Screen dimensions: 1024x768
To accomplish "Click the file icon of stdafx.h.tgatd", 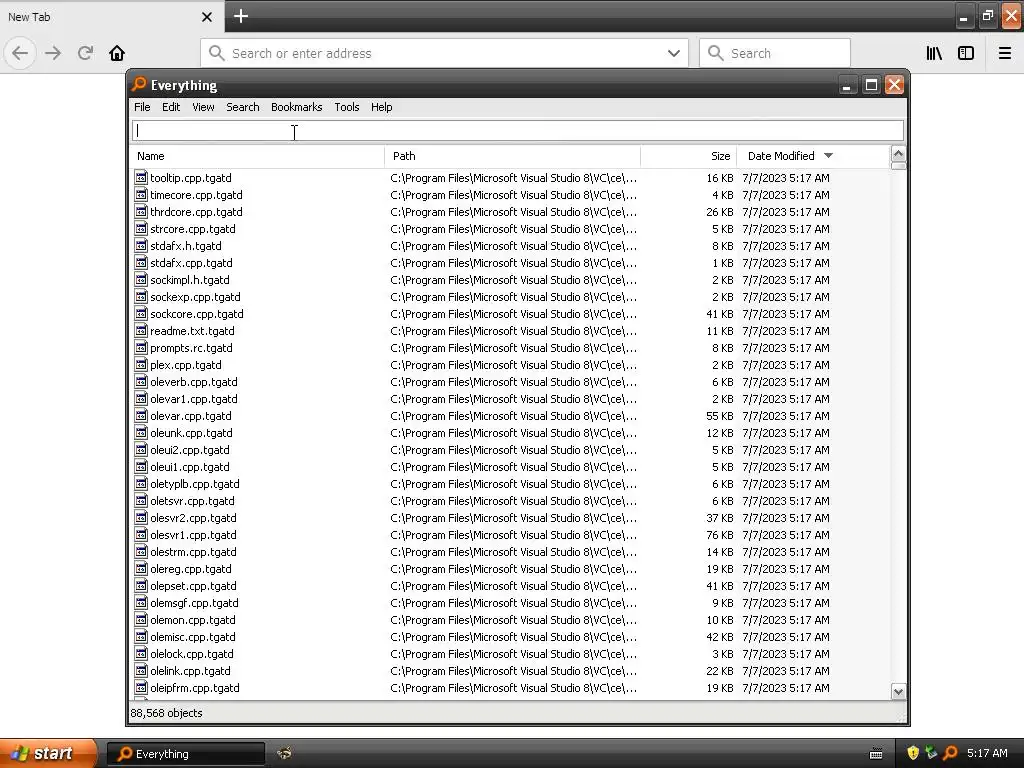I will coord(141,245).
